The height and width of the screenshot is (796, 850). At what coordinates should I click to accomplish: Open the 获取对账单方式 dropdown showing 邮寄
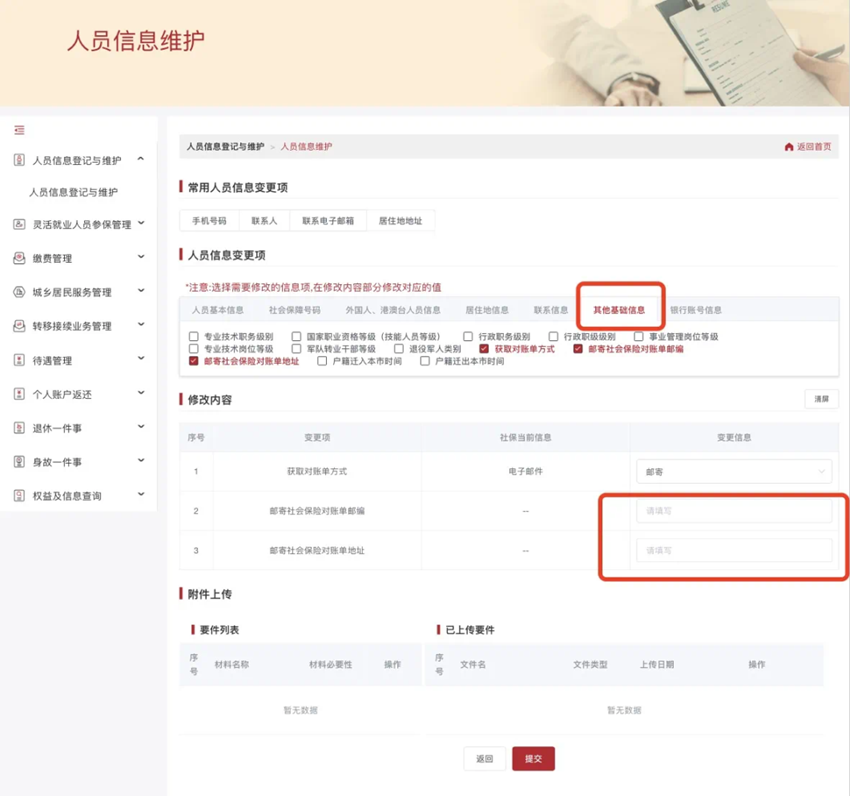733,472
